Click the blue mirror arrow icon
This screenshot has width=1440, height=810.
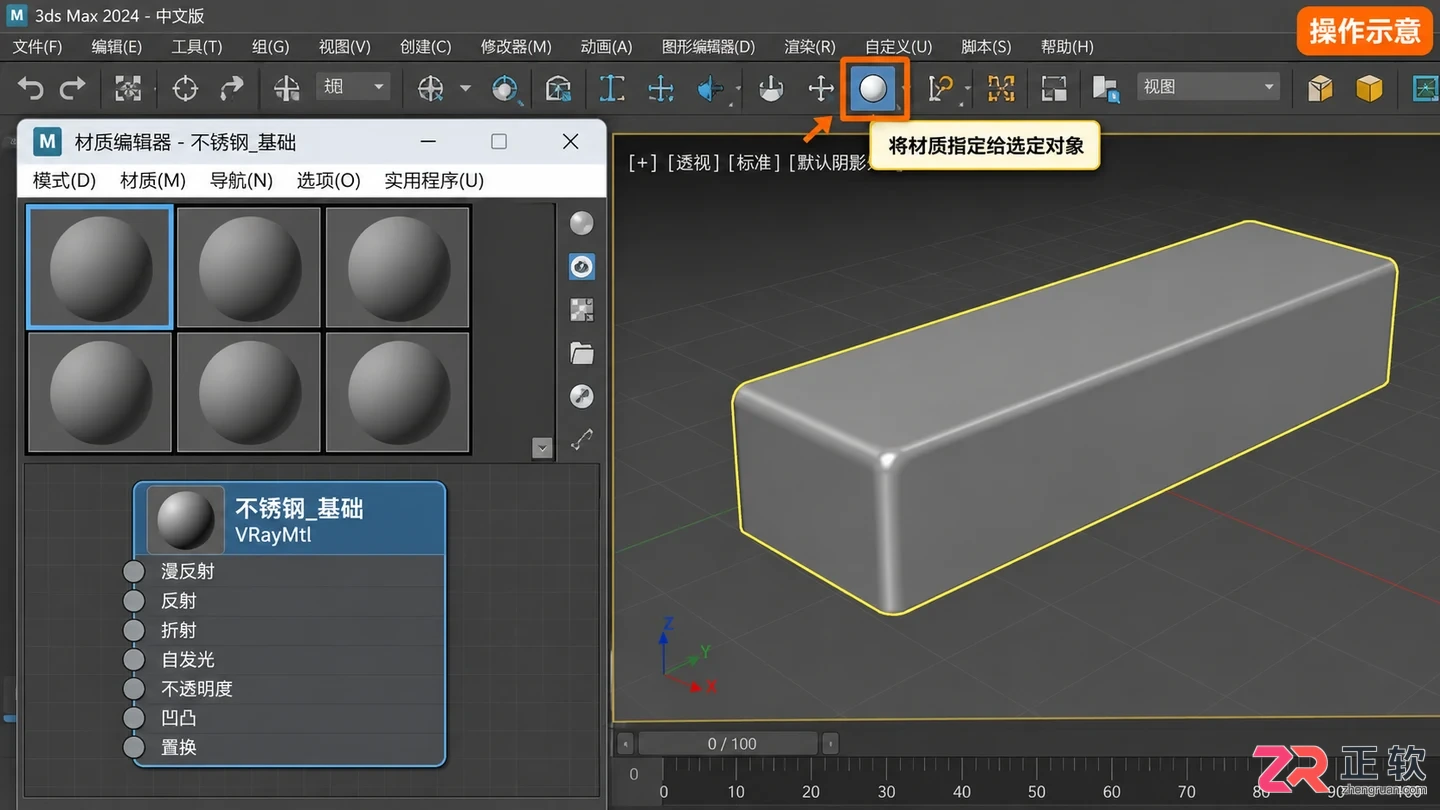pos(711,89)
